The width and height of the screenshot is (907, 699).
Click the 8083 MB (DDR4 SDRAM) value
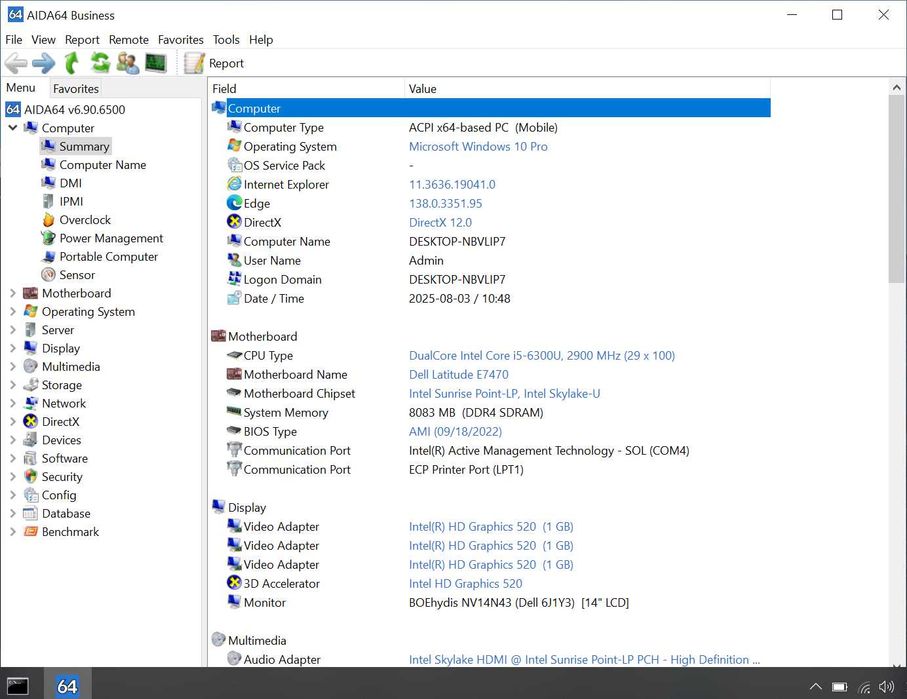click(476, 413)
